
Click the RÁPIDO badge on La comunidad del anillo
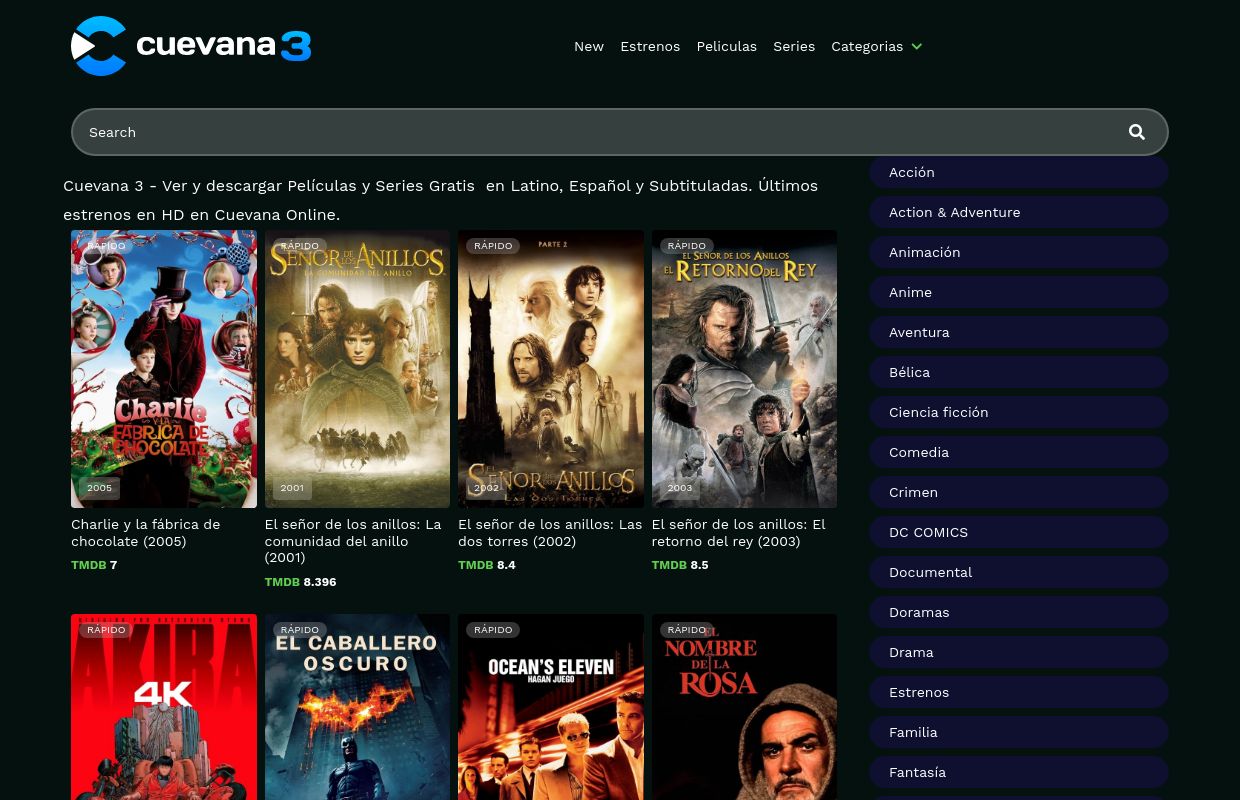click(x=300, y=246)
